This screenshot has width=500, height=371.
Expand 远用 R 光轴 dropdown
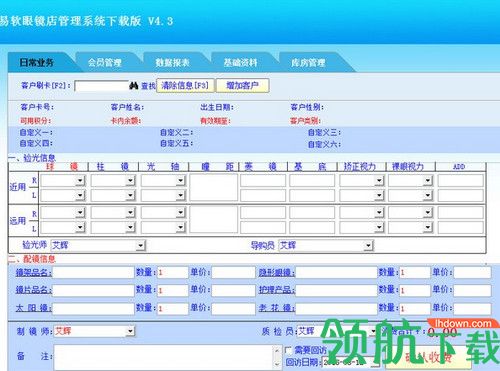pyautogui.click(x=180, y=213)
